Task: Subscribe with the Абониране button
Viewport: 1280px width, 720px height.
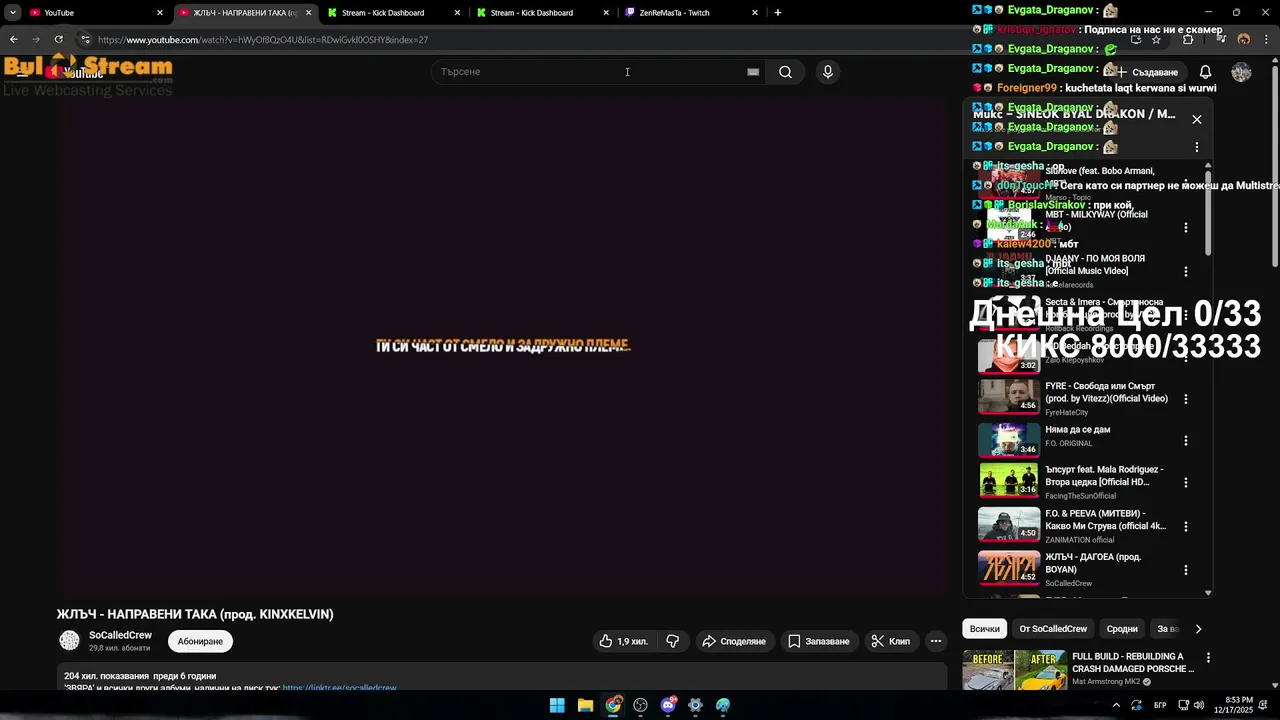Action: 200,641
